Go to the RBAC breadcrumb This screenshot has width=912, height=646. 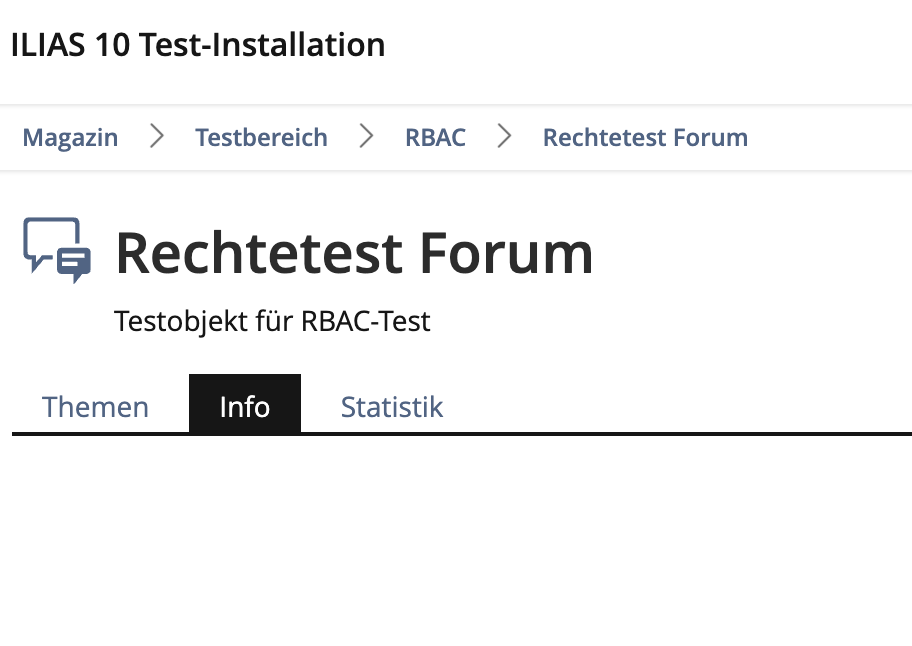(435, 137)
